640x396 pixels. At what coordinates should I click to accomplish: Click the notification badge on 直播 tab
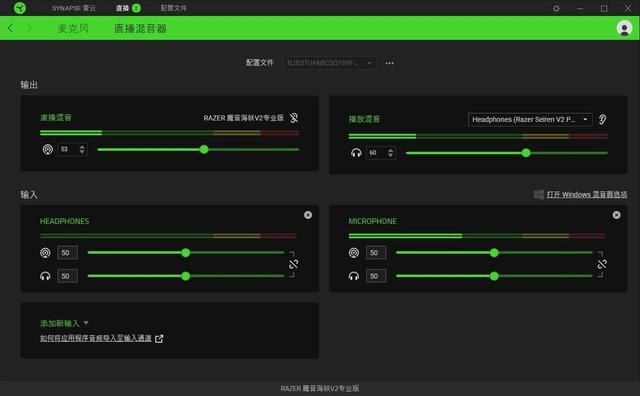point(136,8)
